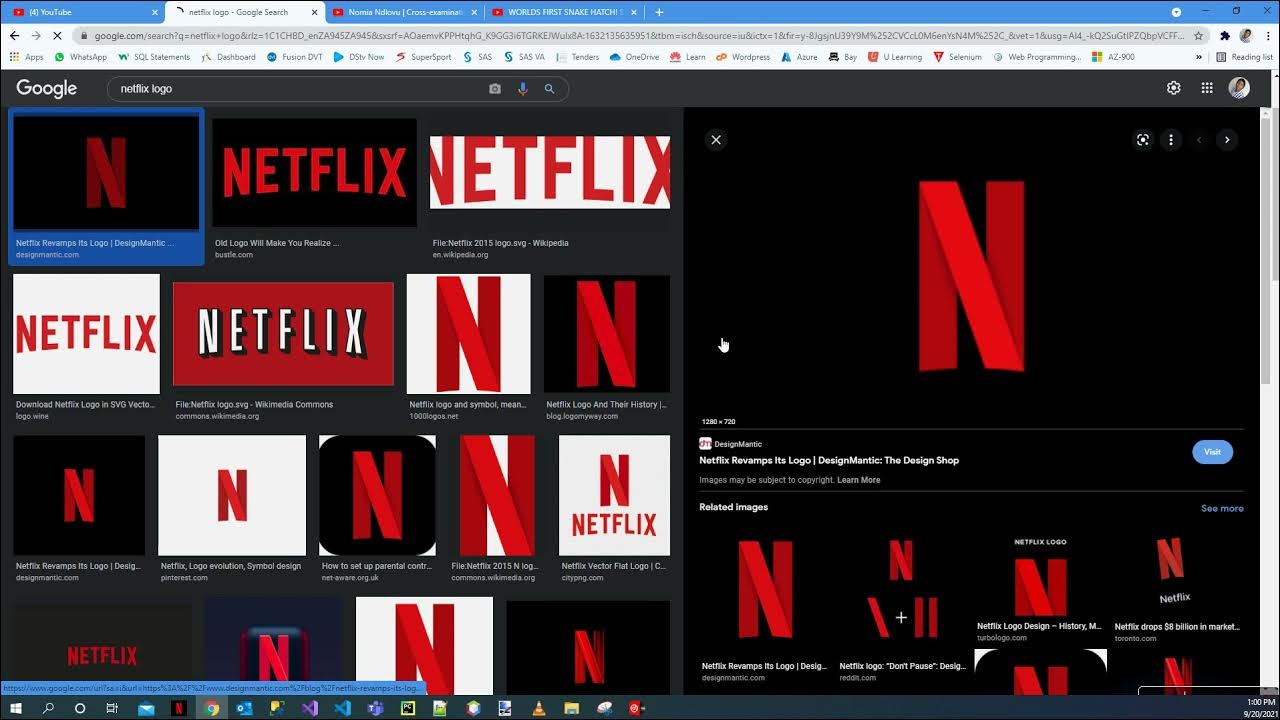Select the Wikimedia Commons Netflix logo.svg thumbnail

click(x=283, y=334)
